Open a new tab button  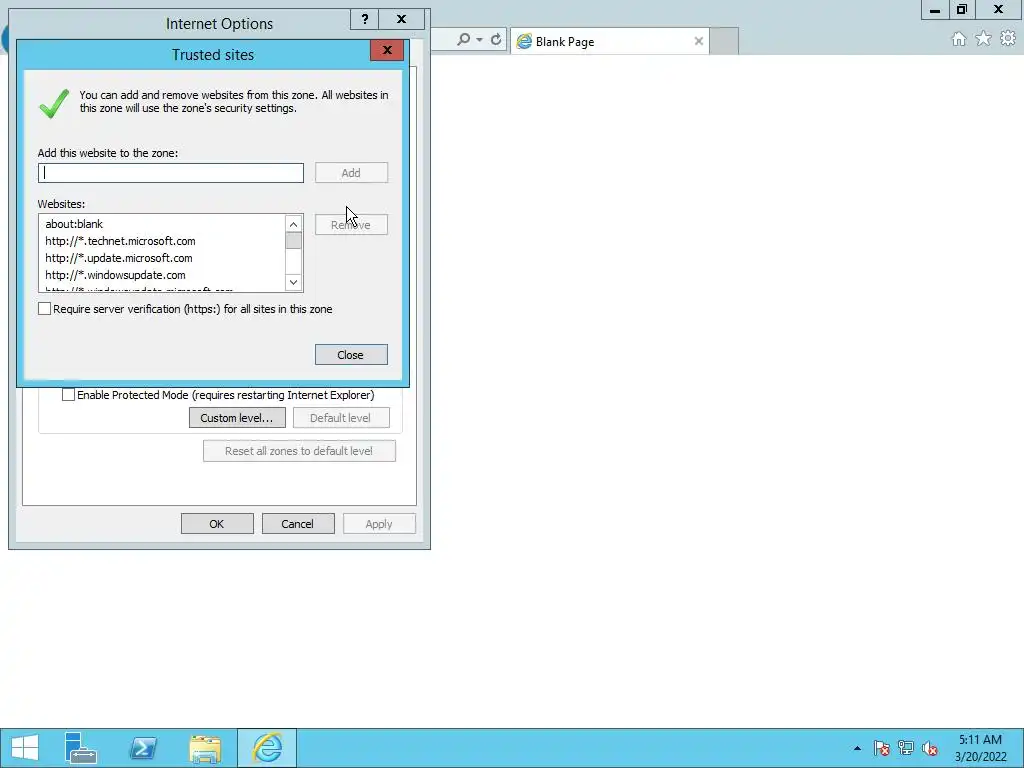pos(724,41)
